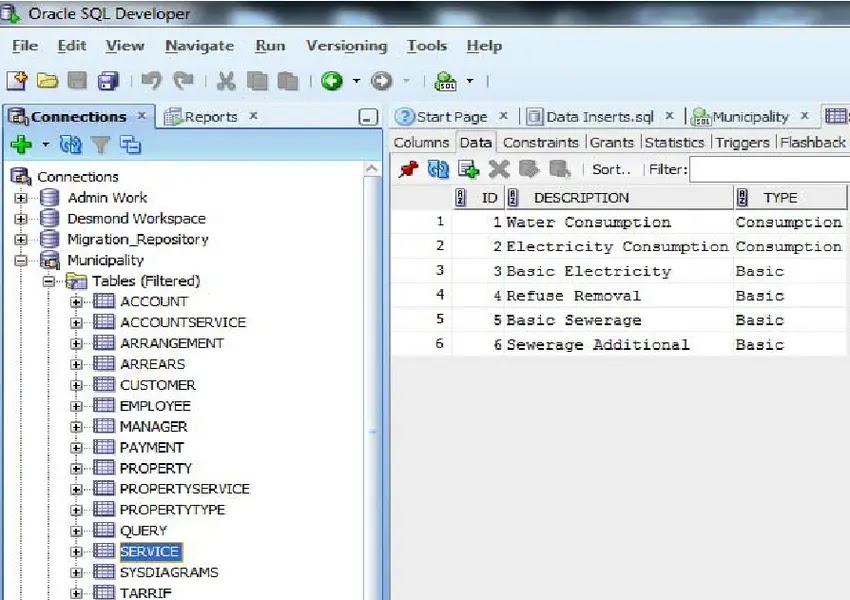Open the New Connection dropdown arrow
The height and width of the screenshot is (600, 850).
pyautogui.click(x=46, y=145)
